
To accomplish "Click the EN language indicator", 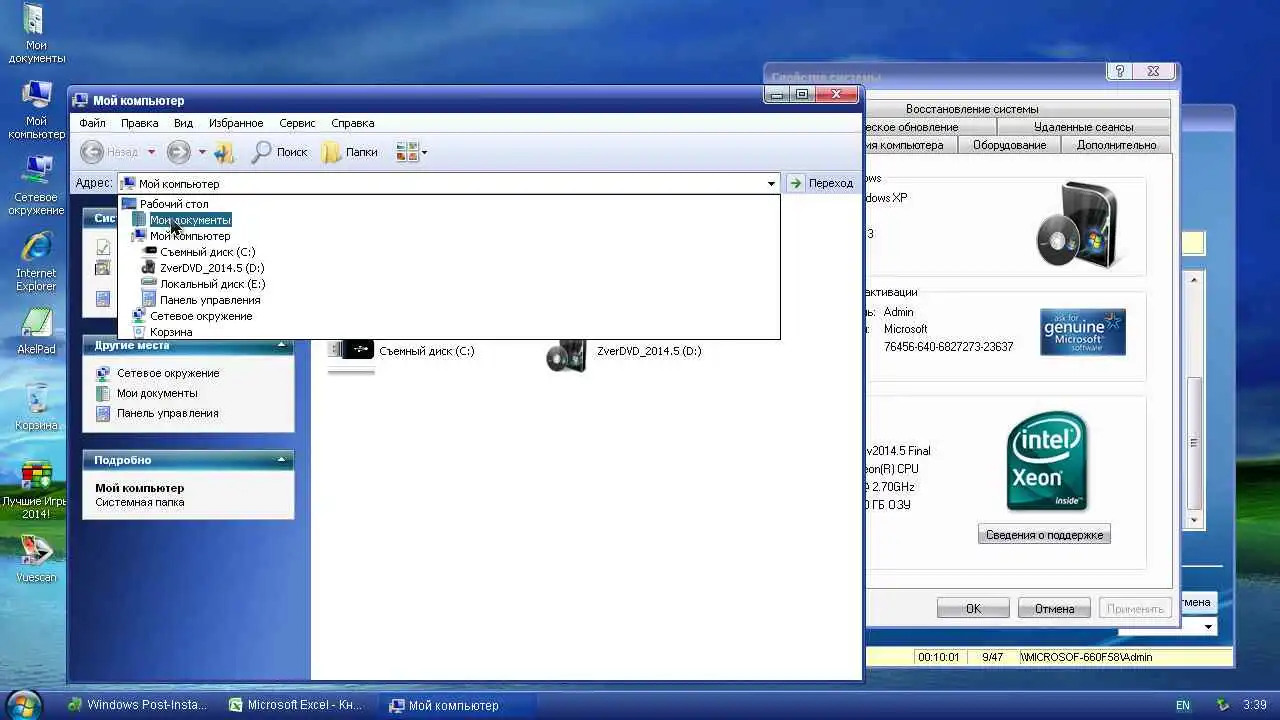I will pyautogui.click(x=1183, y=705).
